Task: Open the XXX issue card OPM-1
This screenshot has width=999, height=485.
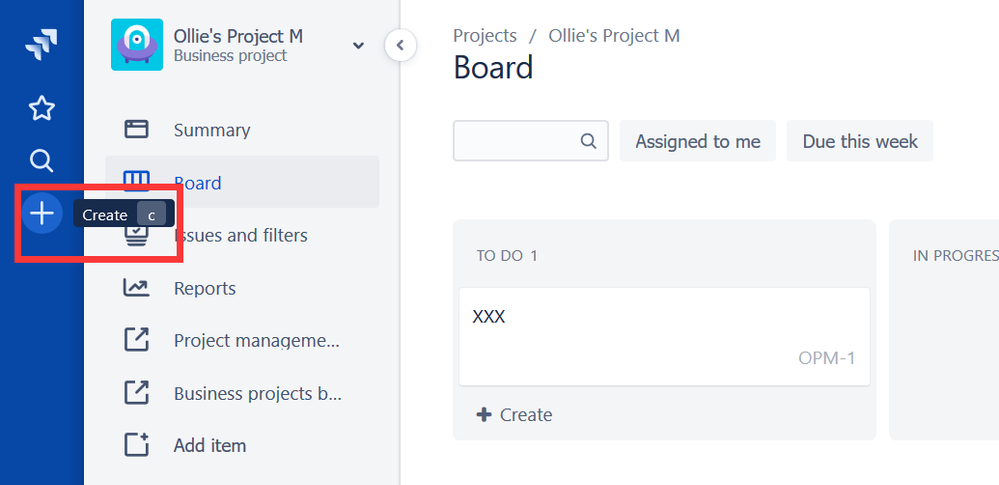Action: [665, 337]
